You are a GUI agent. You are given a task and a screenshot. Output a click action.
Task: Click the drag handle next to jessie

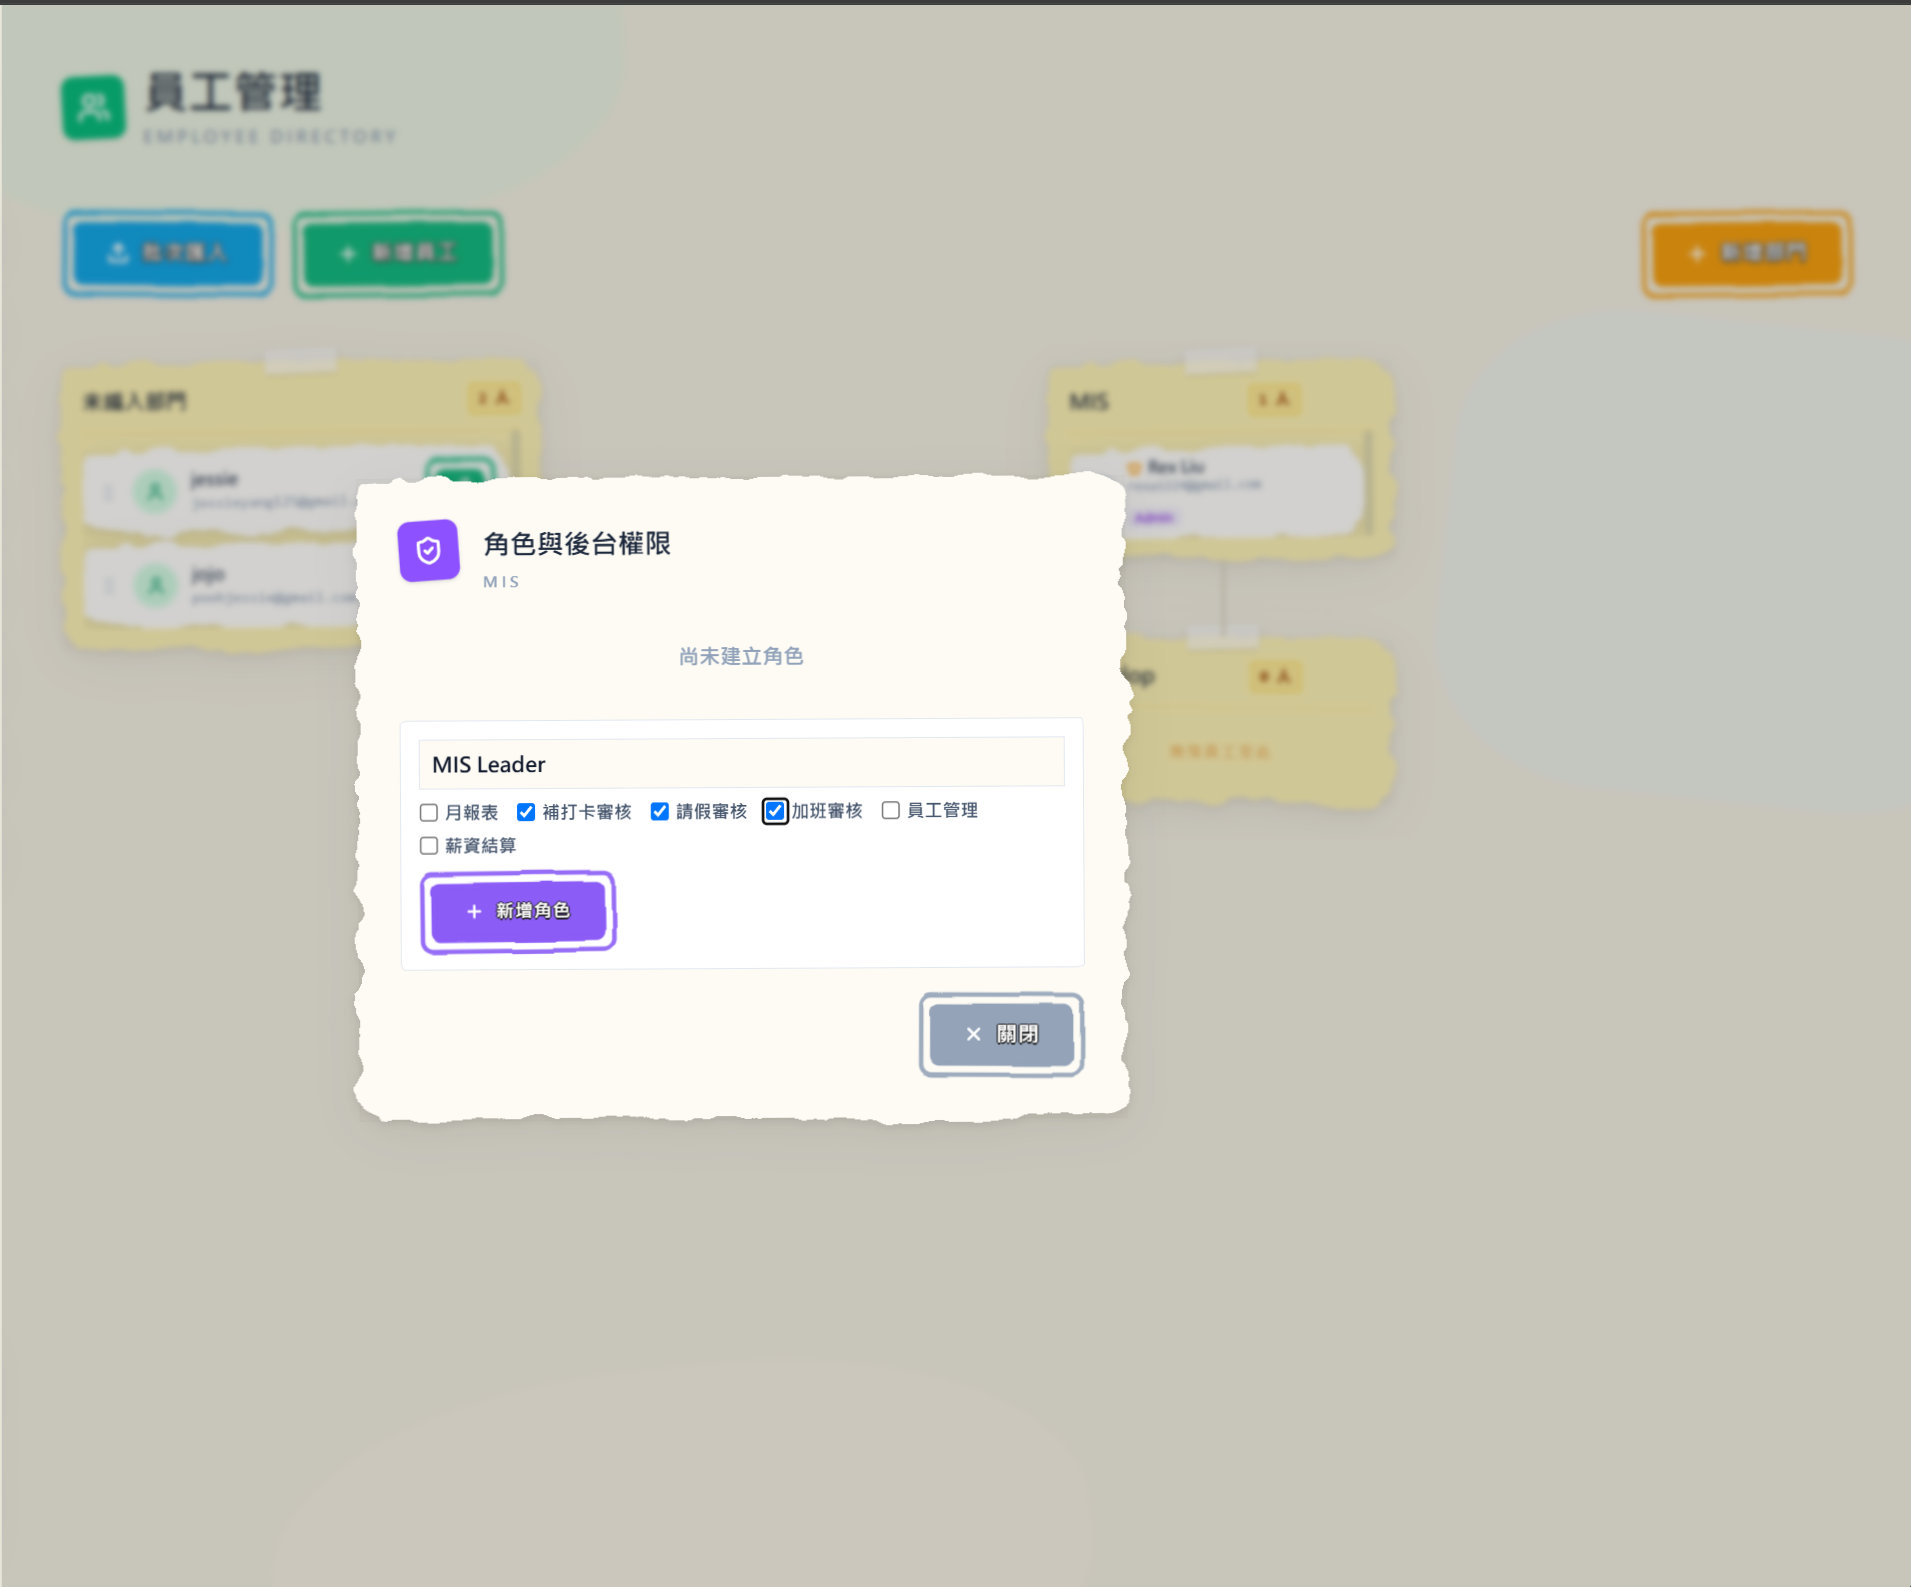[x=109, y=491]
